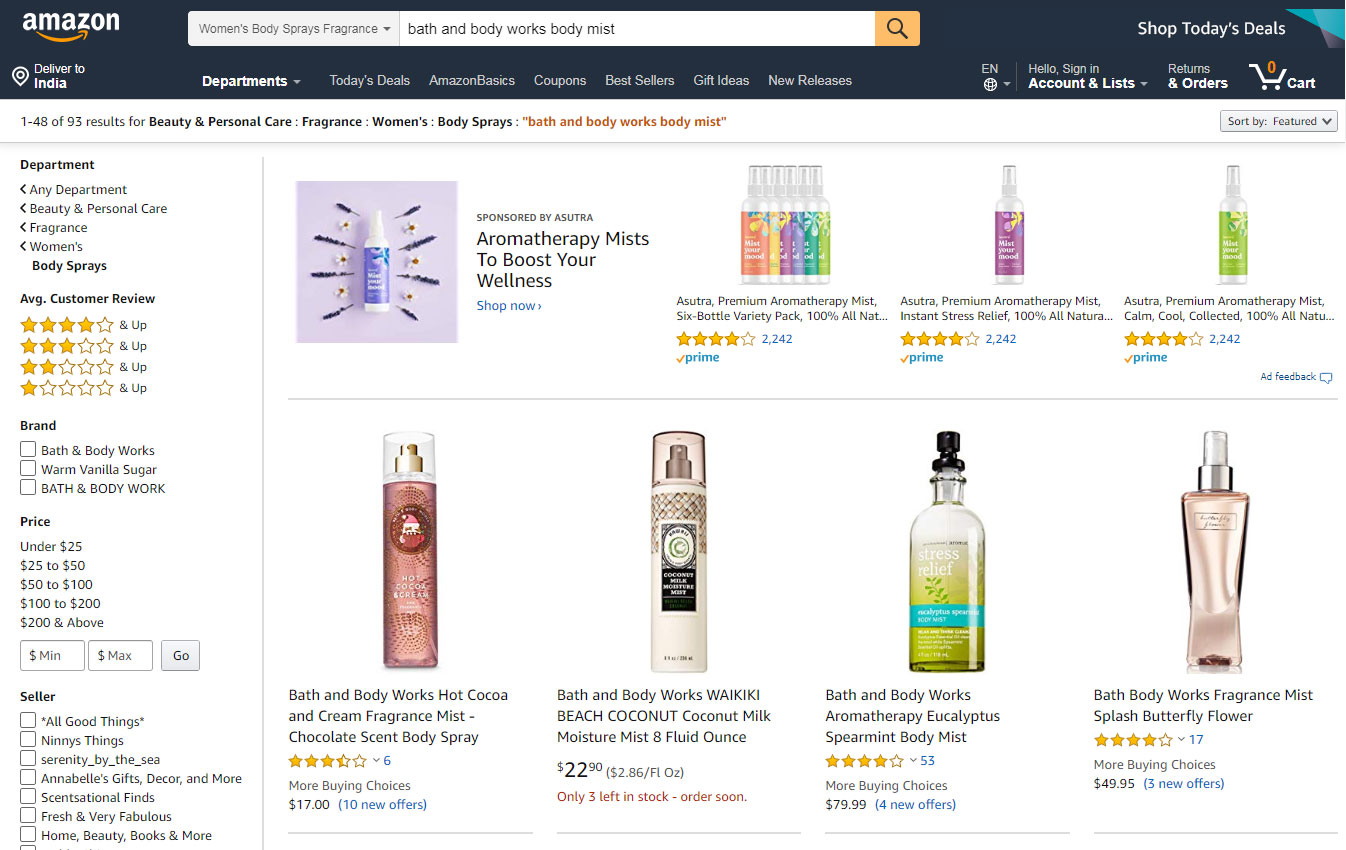The image size is (1346, 850).
Task: Expand the Departments menu
Action: click(x=251, y=81)
